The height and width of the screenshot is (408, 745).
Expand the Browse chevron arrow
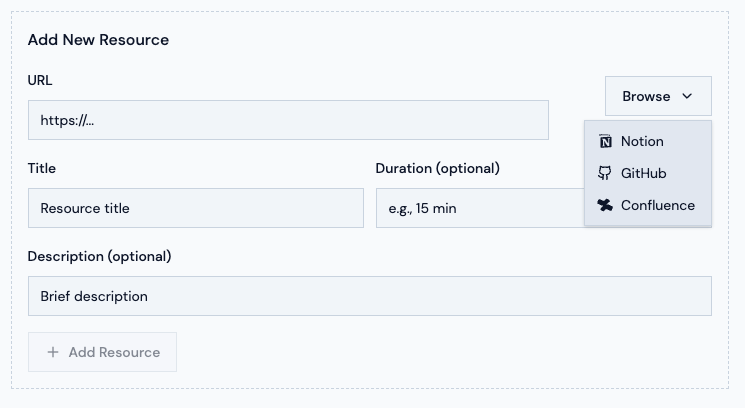click(687, 96)
